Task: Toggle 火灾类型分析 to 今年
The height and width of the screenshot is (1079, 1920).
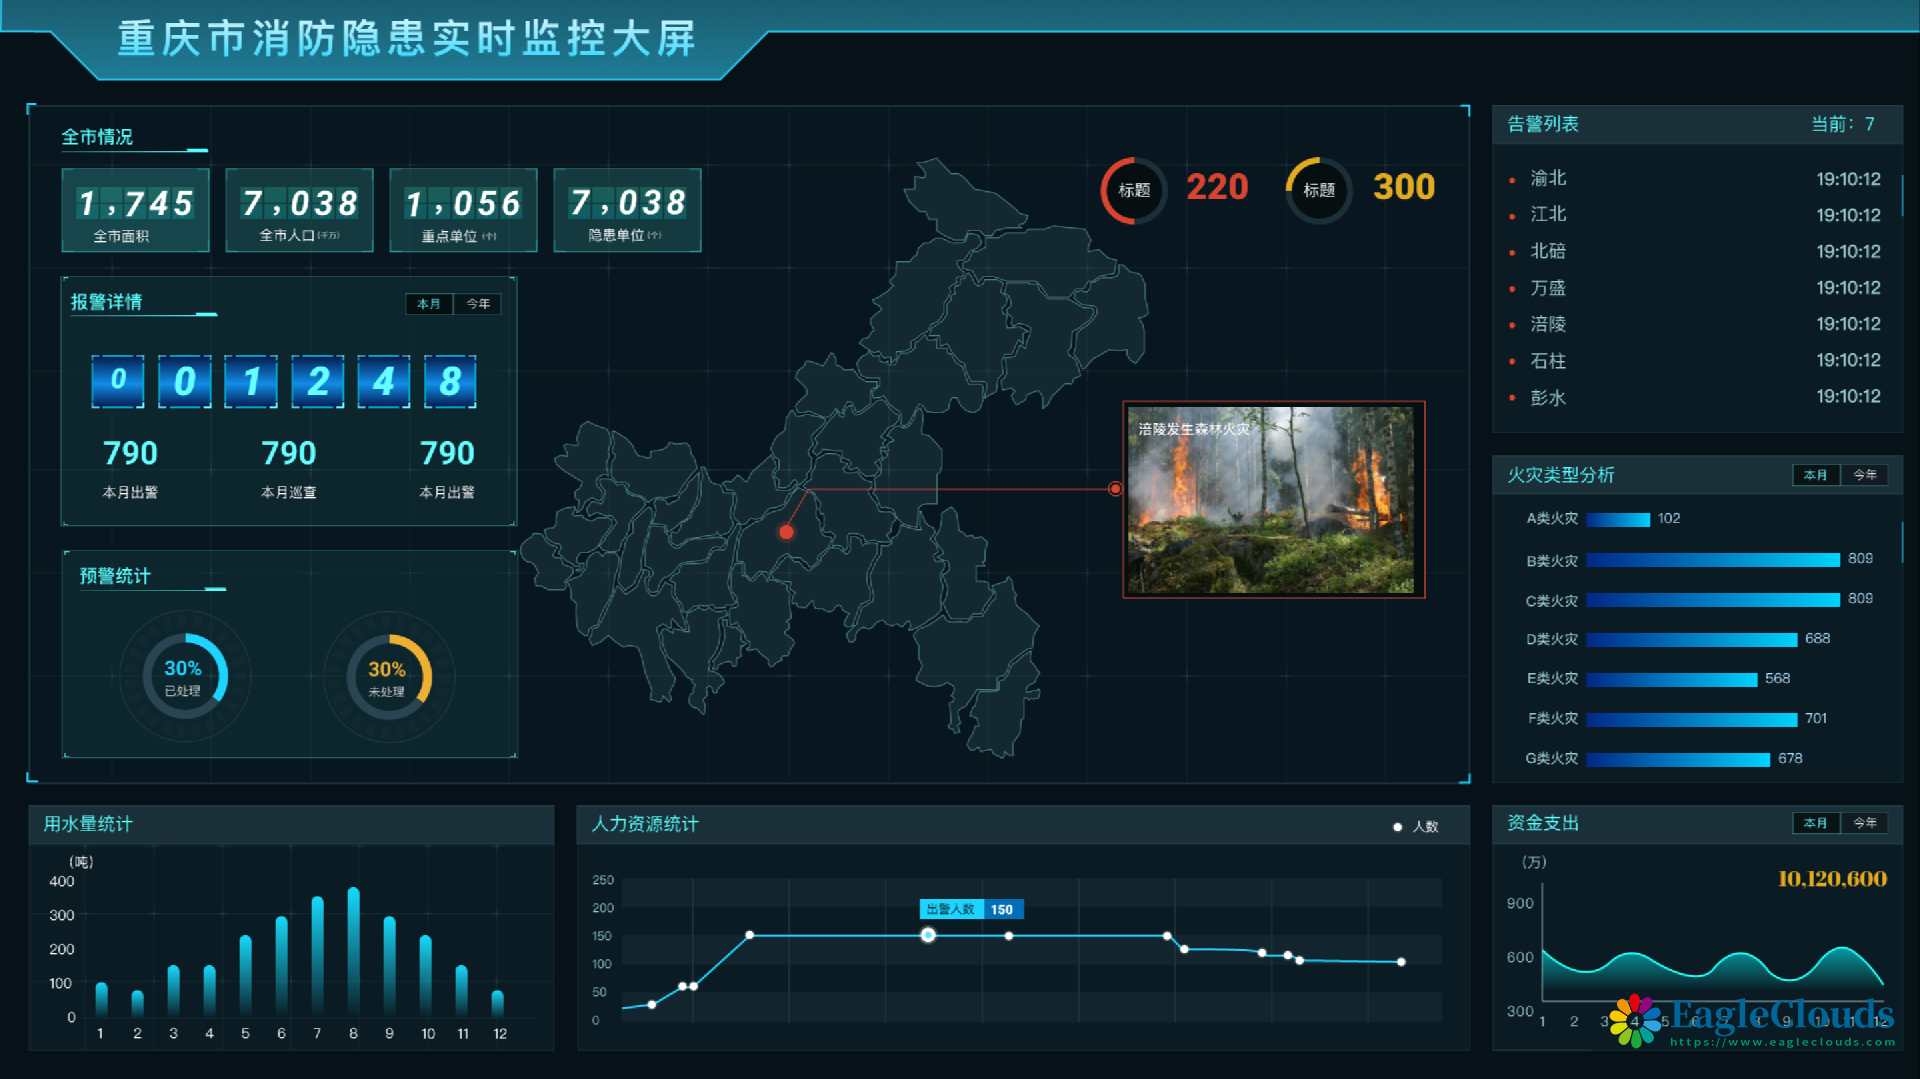Action: click(x=1864, y=475)
